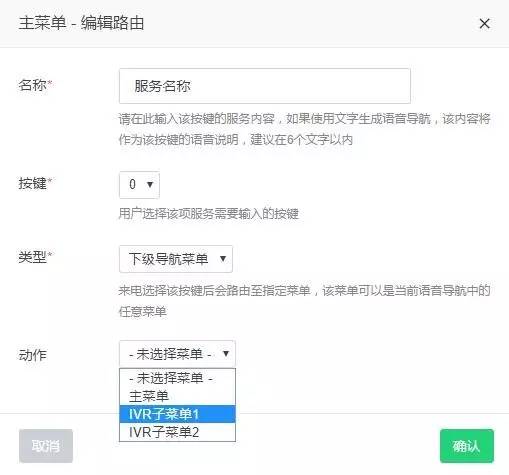This screenshot has height=475, width=509.
Task: Click the 动作 field label
Action: click(32, 355)
